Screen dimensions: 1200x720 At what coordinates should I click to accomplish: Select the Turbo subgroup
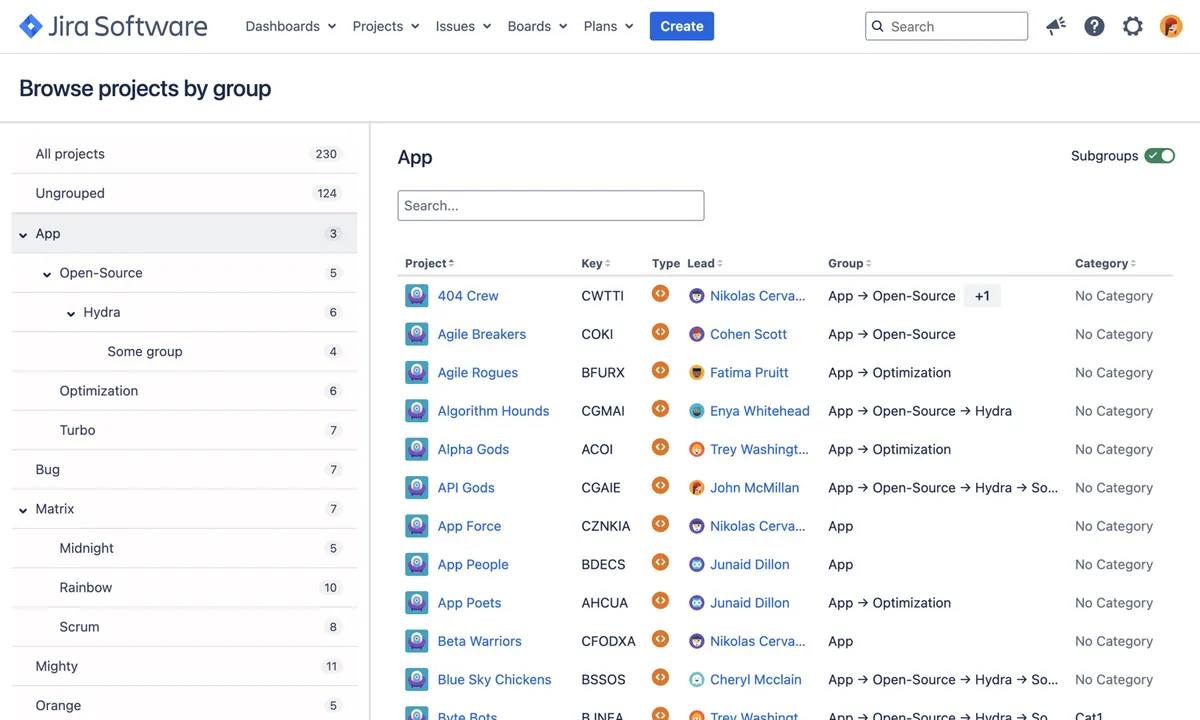click(x=184, y=430)
